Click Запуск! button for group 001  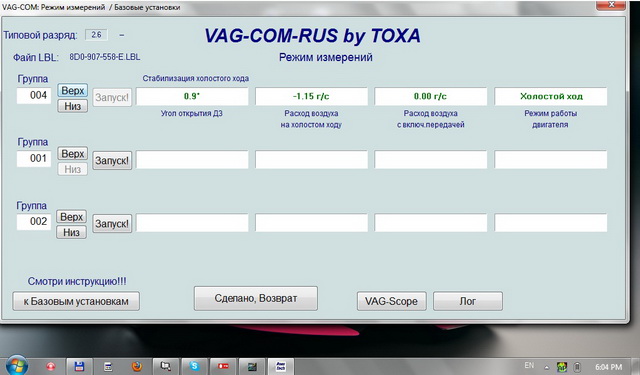(112, 160)
